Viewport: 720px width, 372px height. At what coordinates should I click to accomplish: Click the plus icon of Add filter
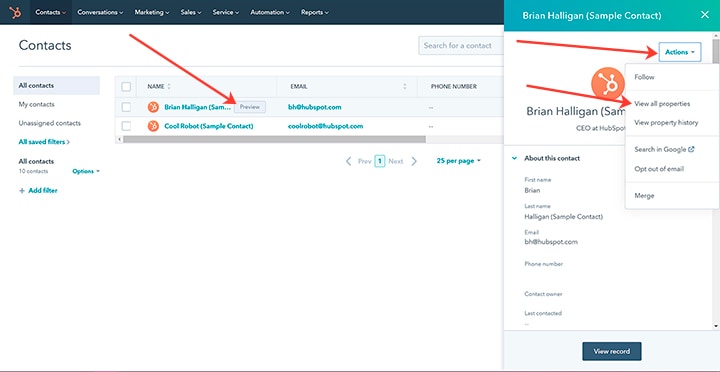click(x=22, y=191)
